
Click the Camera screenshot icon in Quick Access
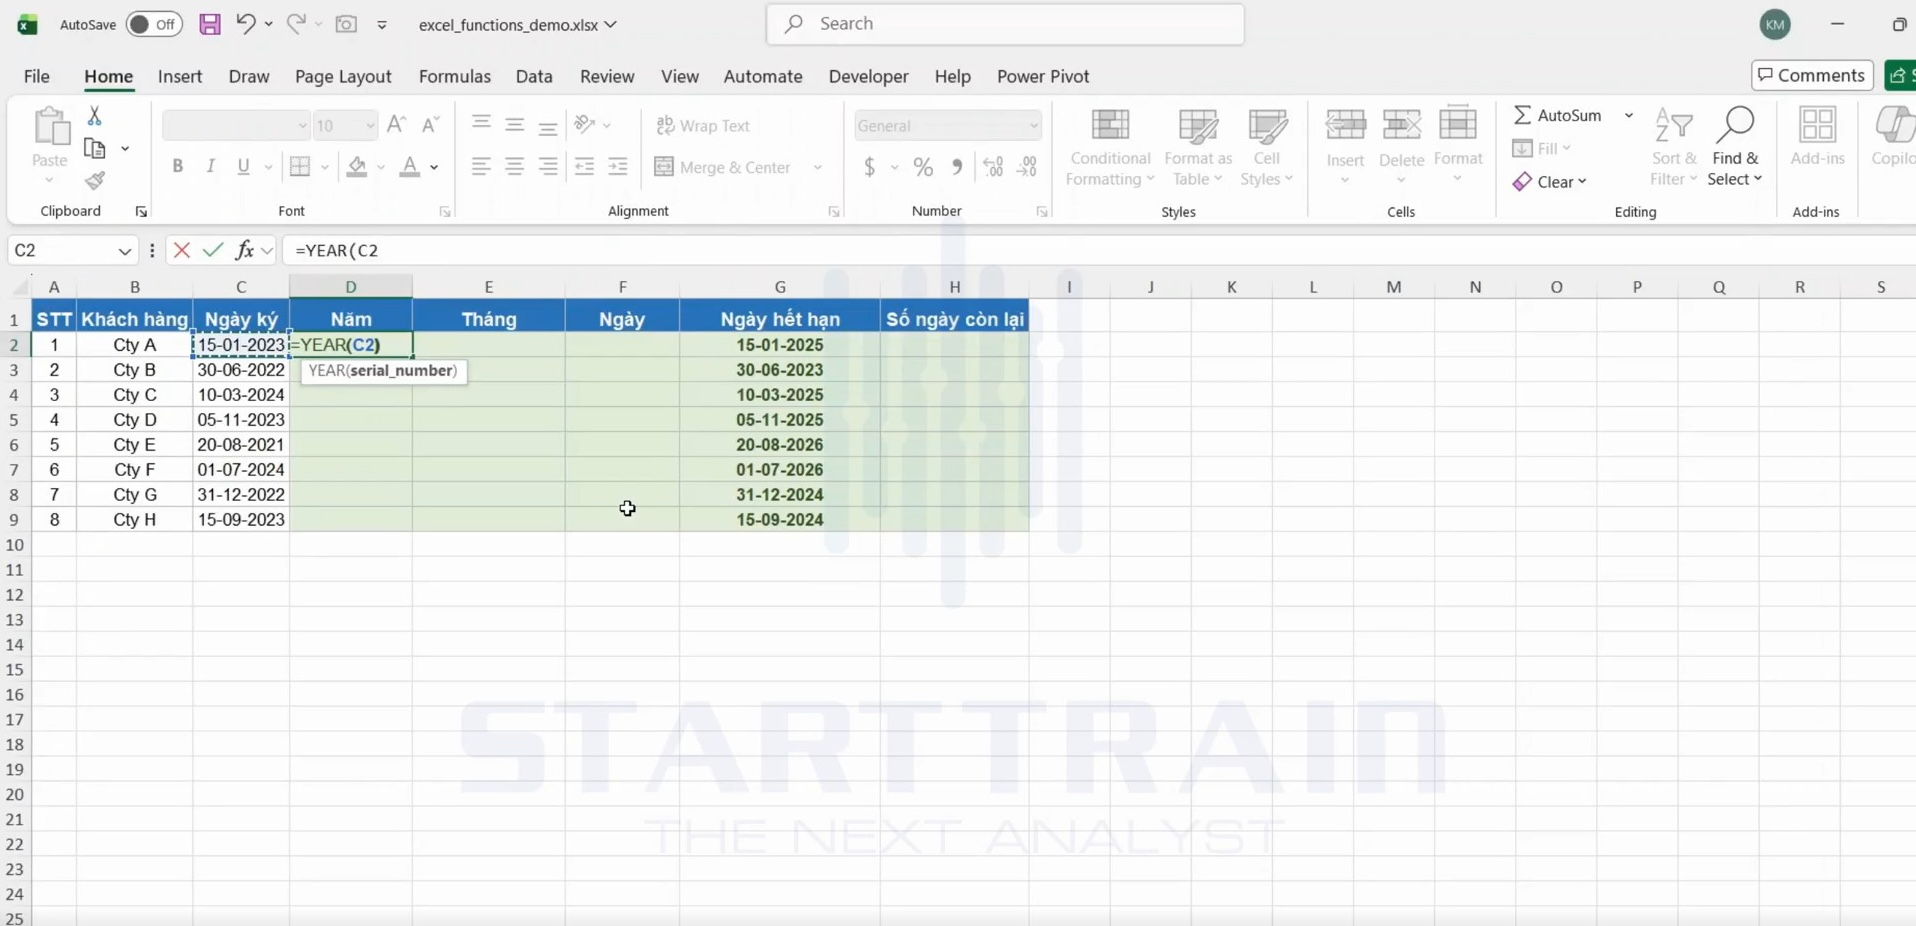(x=346, y=24)
